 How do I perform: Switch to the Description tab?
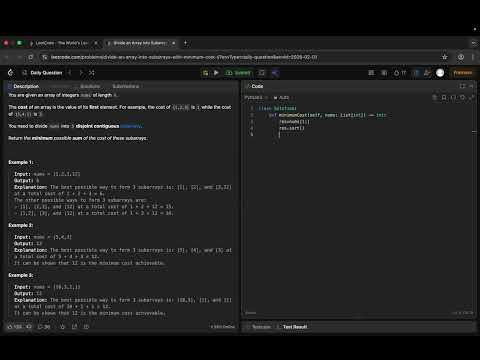click(x=23, y=86)
